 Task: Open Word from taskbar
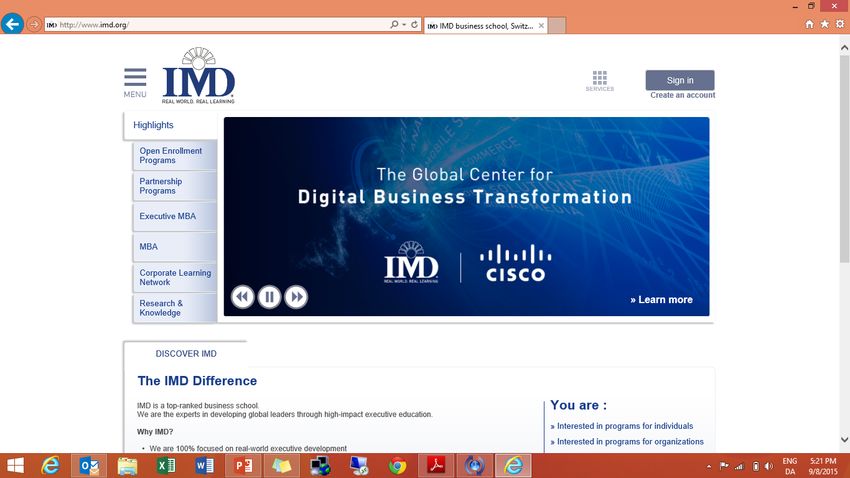click(204, 466)
